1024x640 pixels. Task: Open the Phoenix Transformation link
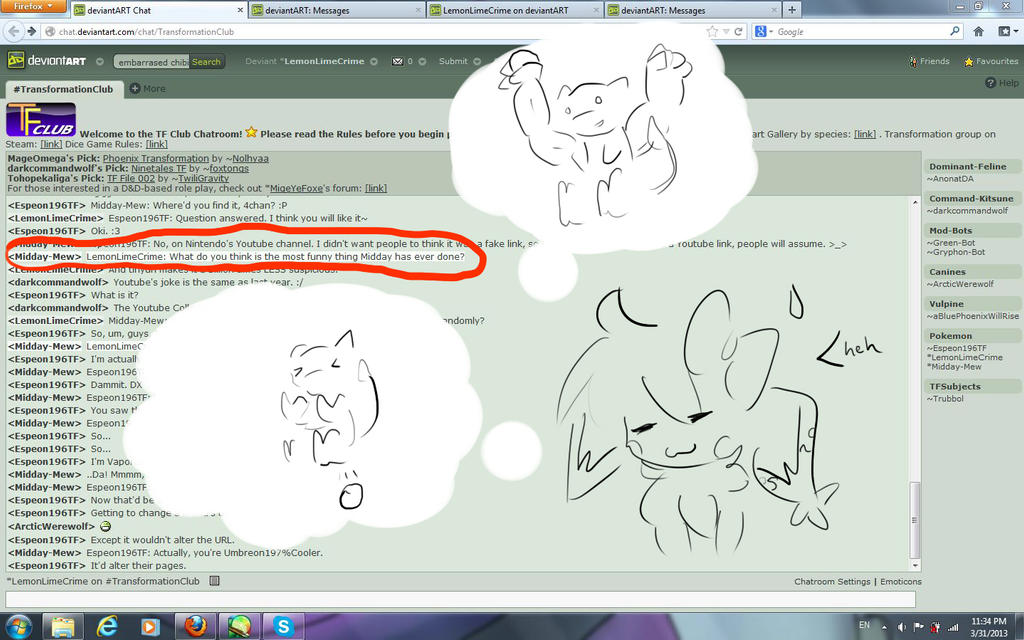click(x=155, y=158)
